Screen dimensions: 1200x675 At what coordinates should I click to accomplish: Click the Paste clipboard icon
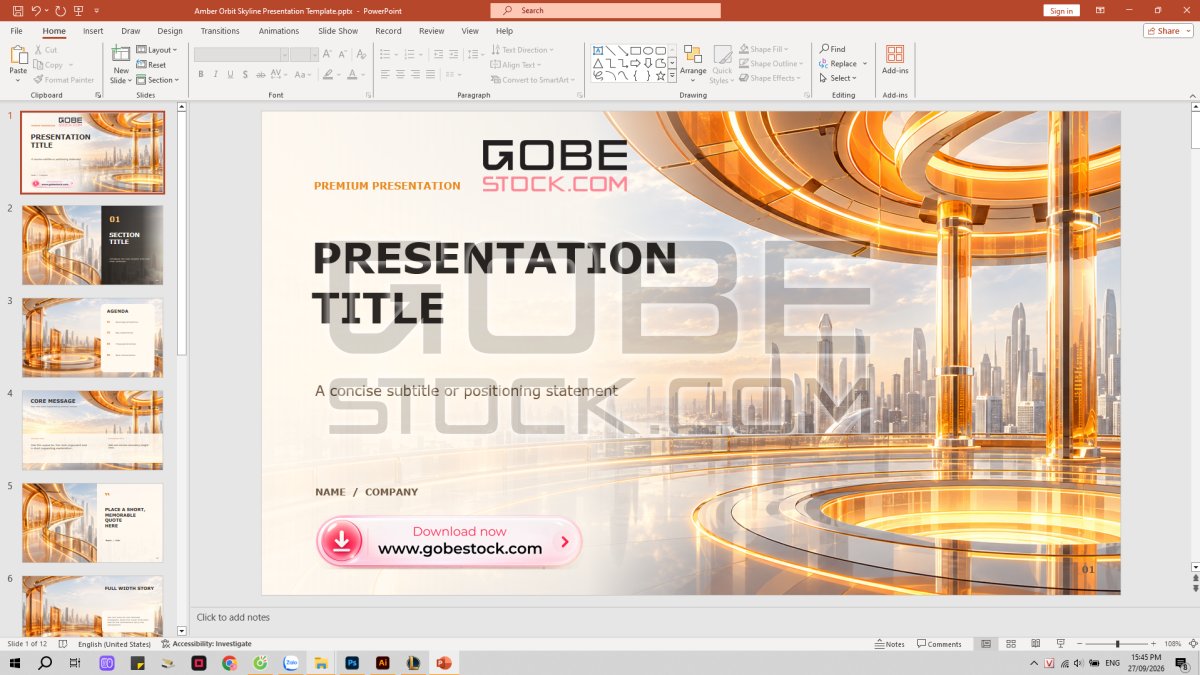[18, 56]
